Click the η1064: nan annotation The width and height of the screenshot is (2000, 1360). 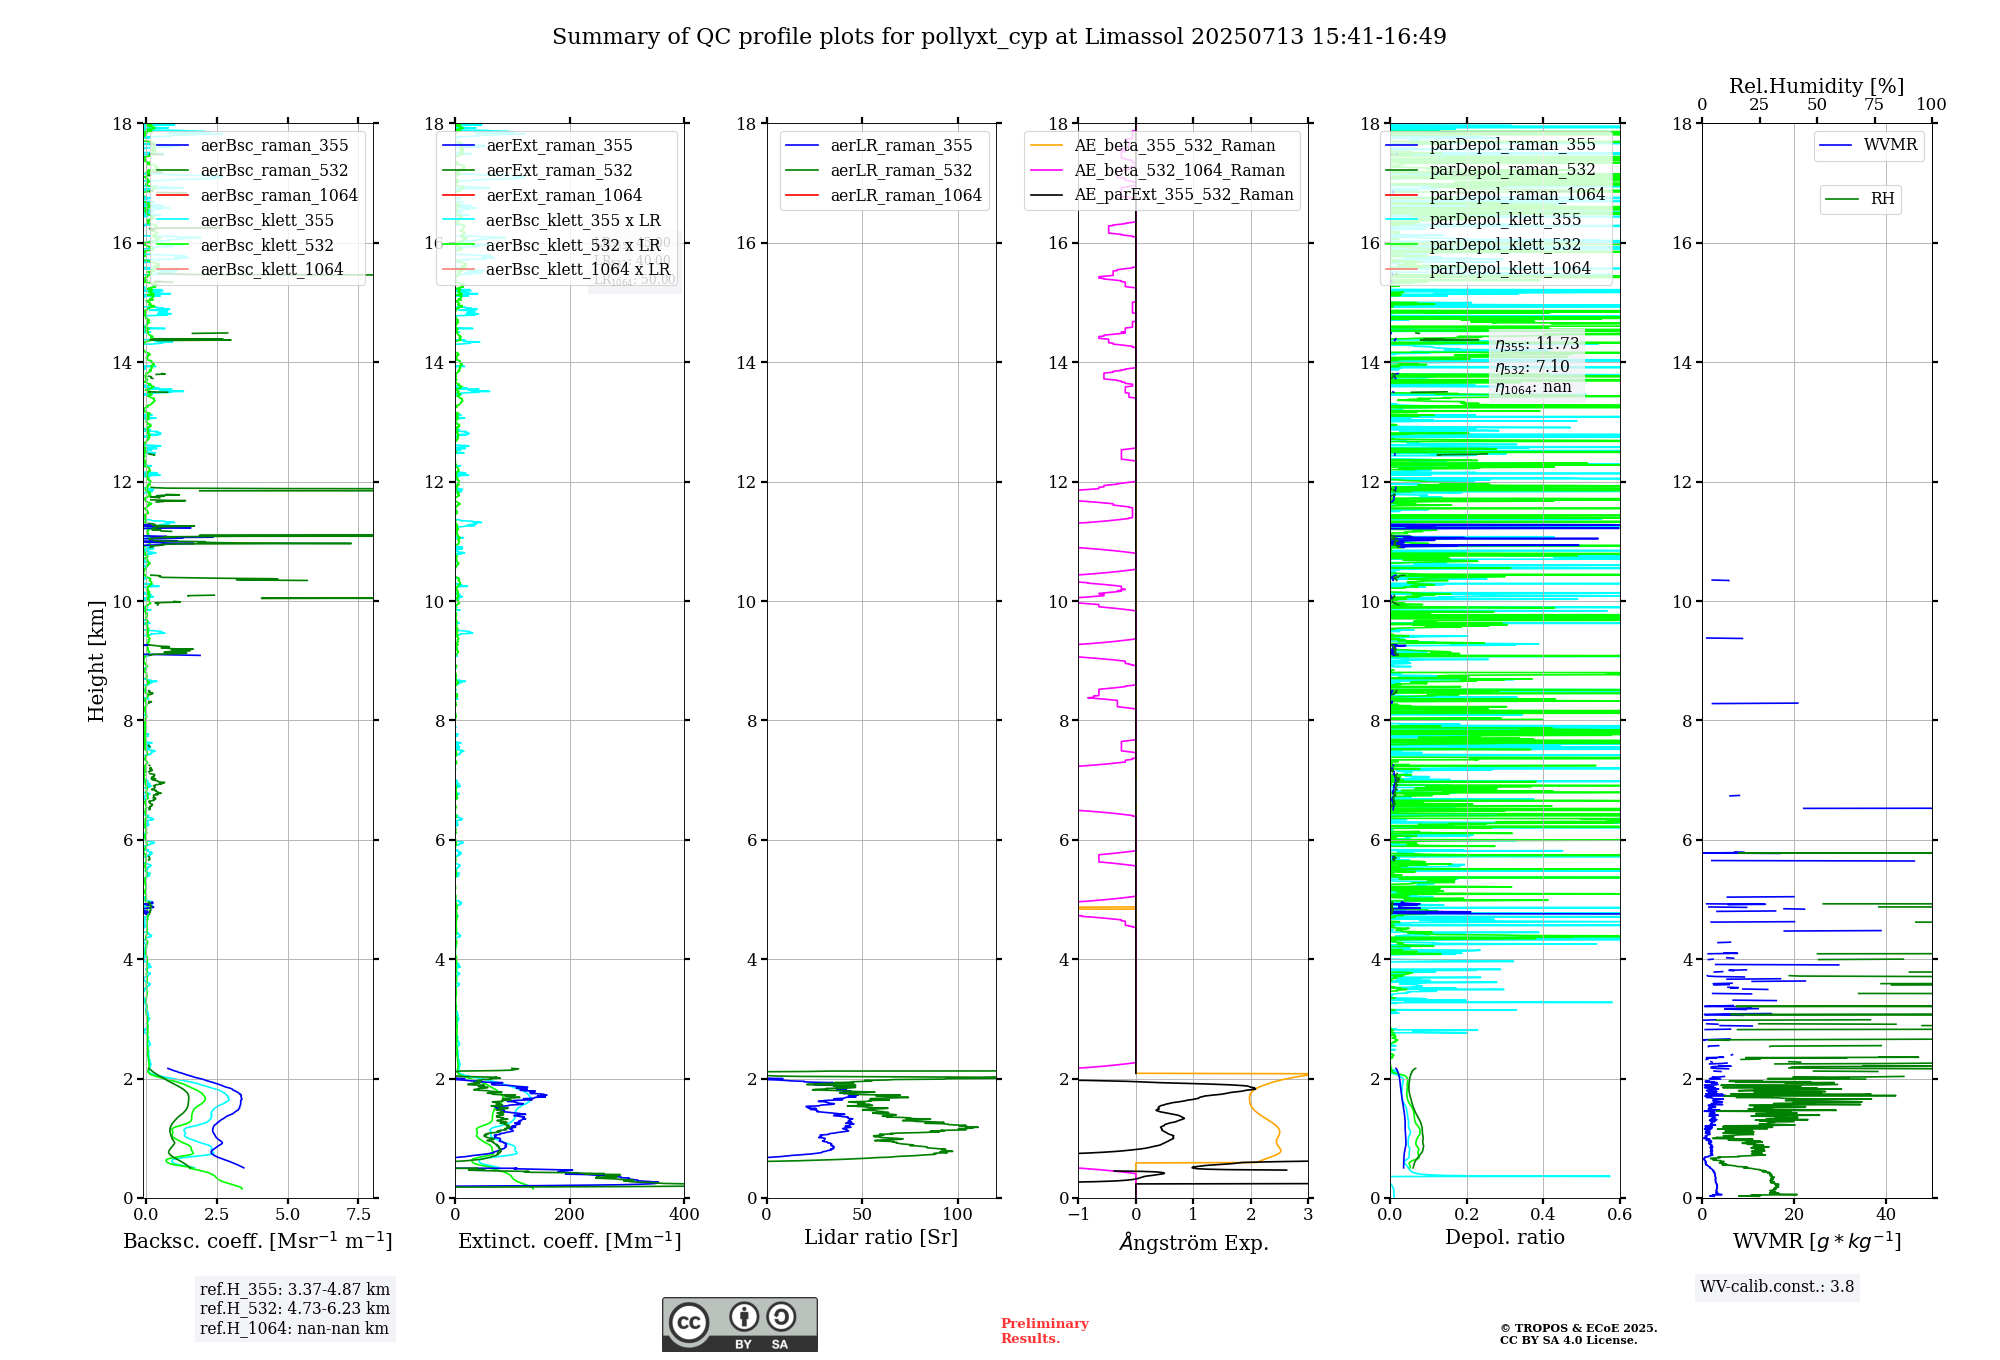click(x=1533, y=388)
